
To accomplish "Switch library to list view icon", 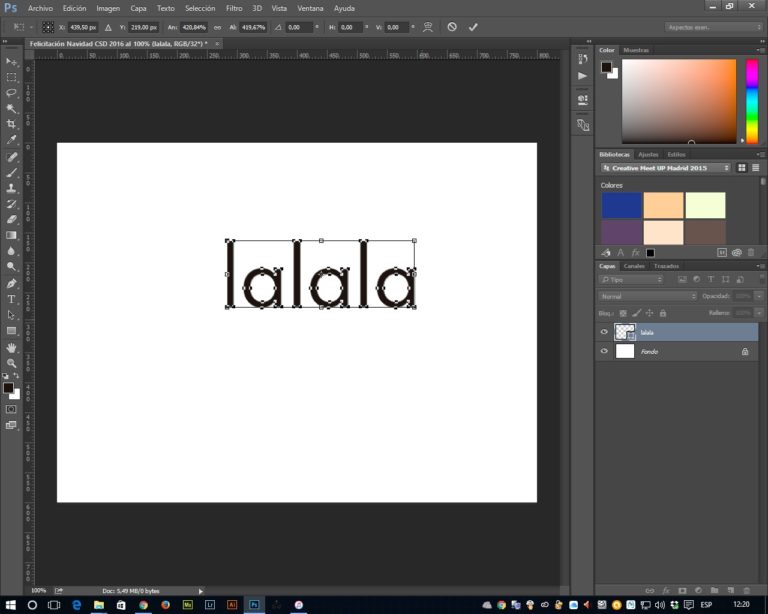I will (x=754, y=168).
